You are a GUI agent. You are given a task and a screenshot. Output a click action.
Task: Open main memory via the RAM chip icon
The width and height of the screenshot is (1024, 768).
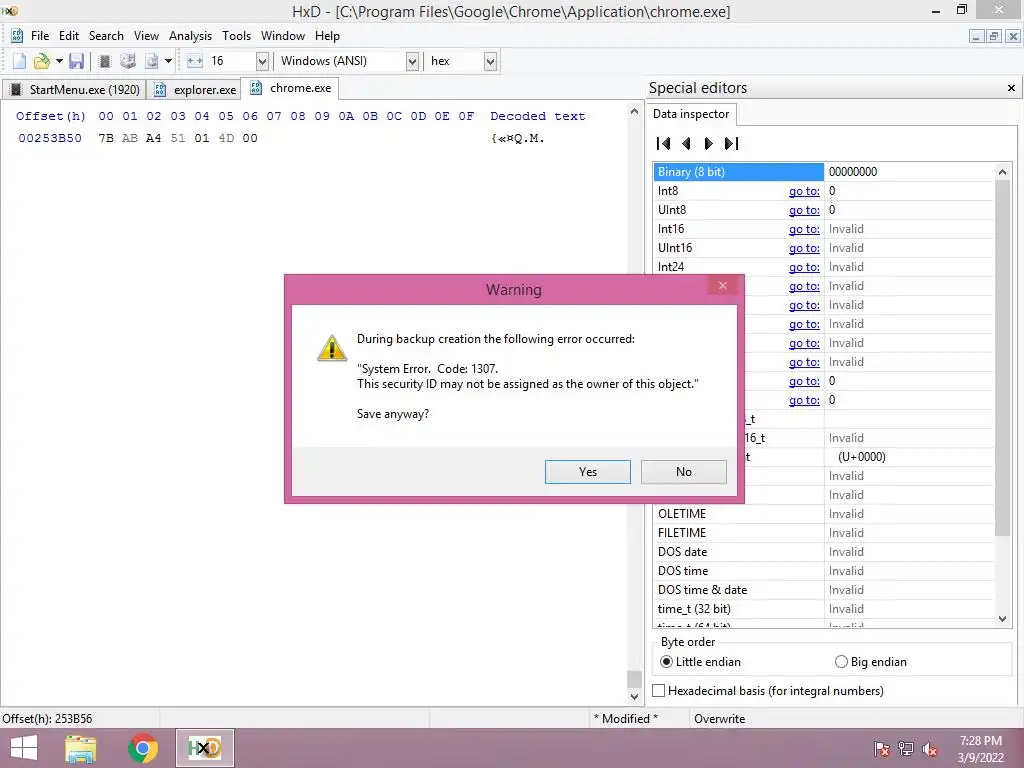point(104,61)
